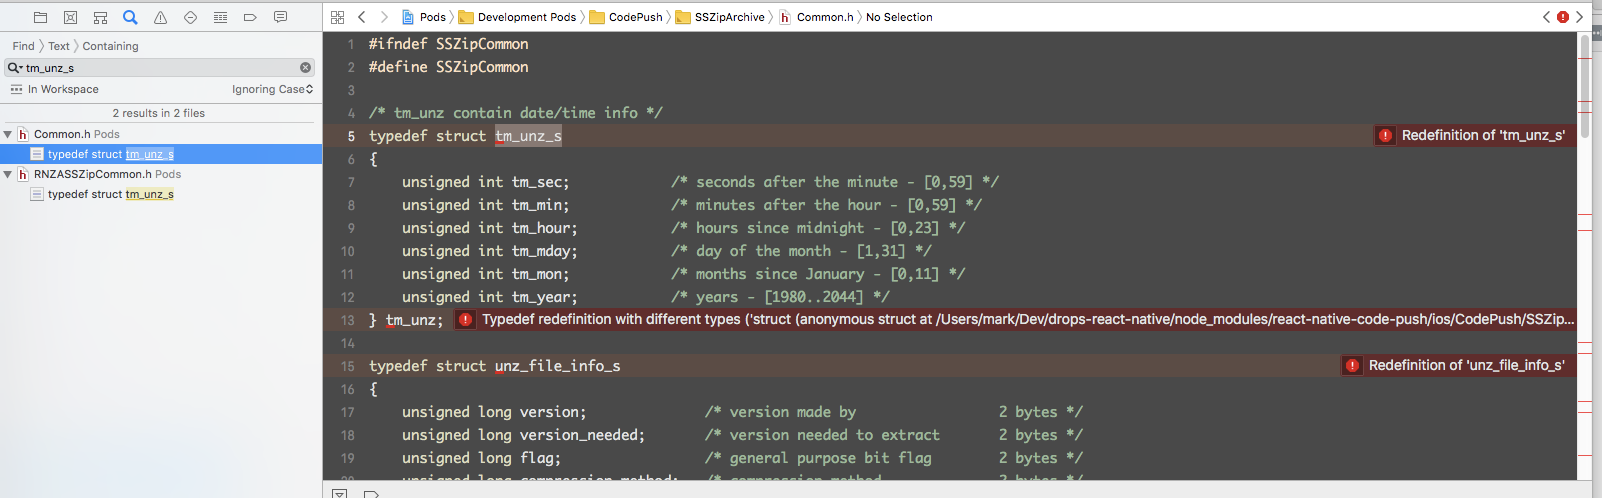Go forward in editor history

(384, 17)
